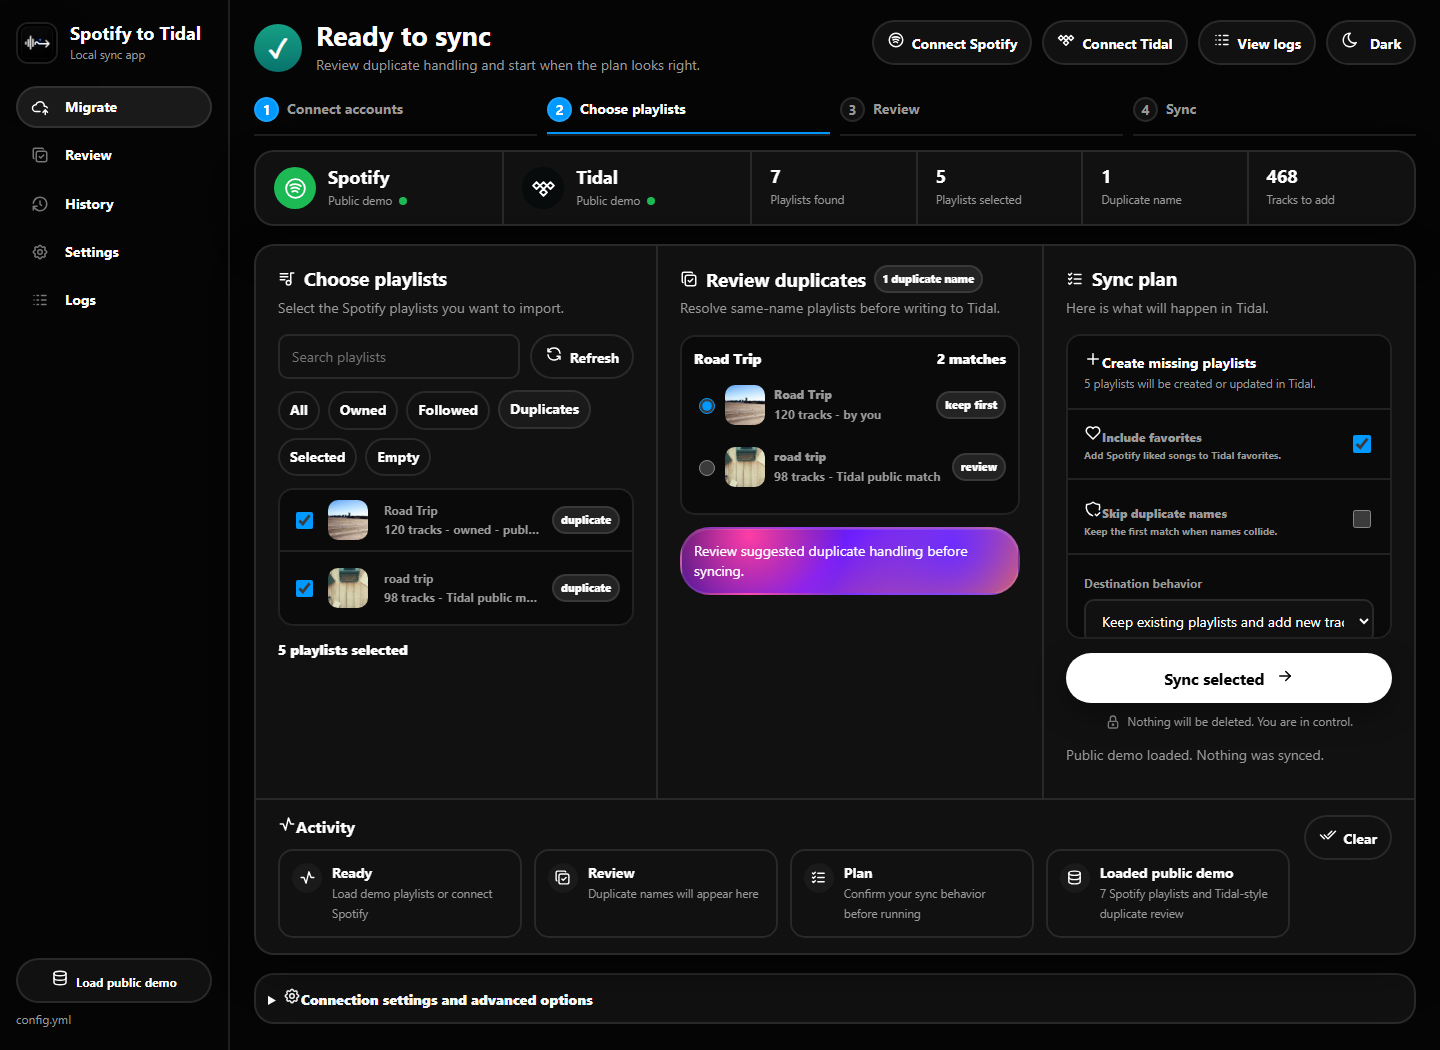The width and height of the screenshot is (1440, 1050).
Task: Open History in the sidebar
Action: (114, 204)
